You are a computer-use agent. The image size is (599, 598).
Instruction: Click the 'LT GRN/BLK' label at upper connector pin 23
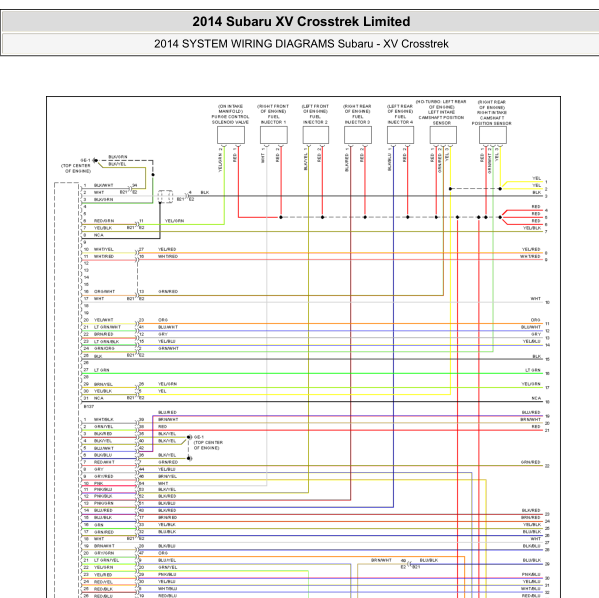[x=107, y=341]
